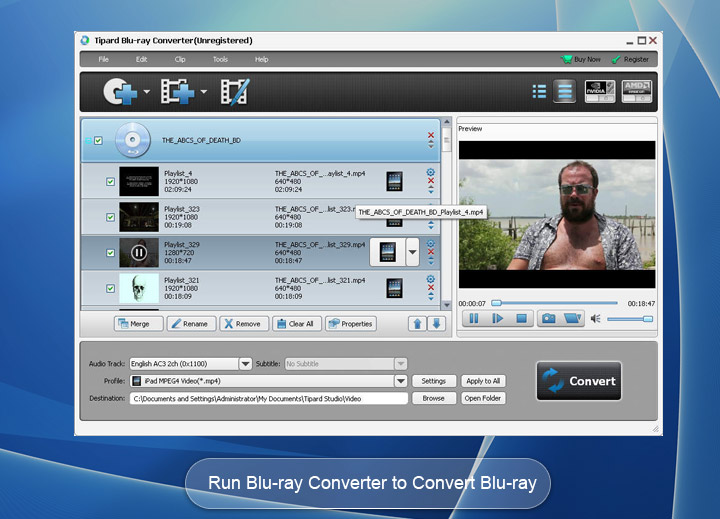Toggle the Playlist_321 checkbox
Screen dimensions: 720x519
point(111,289)
